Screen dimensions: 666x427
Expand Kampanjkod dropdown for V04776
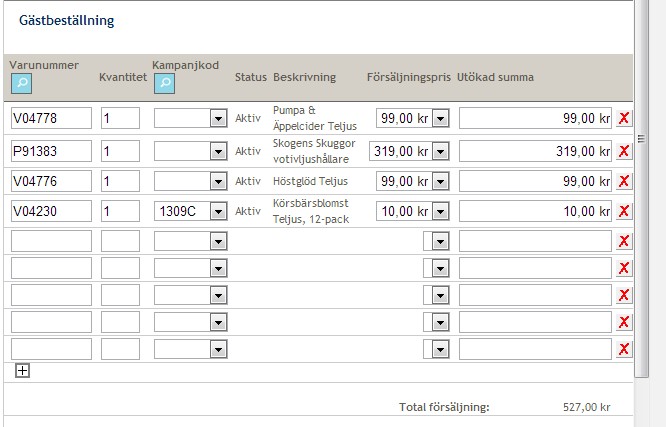pyautogui.click(x=218, y=181)
